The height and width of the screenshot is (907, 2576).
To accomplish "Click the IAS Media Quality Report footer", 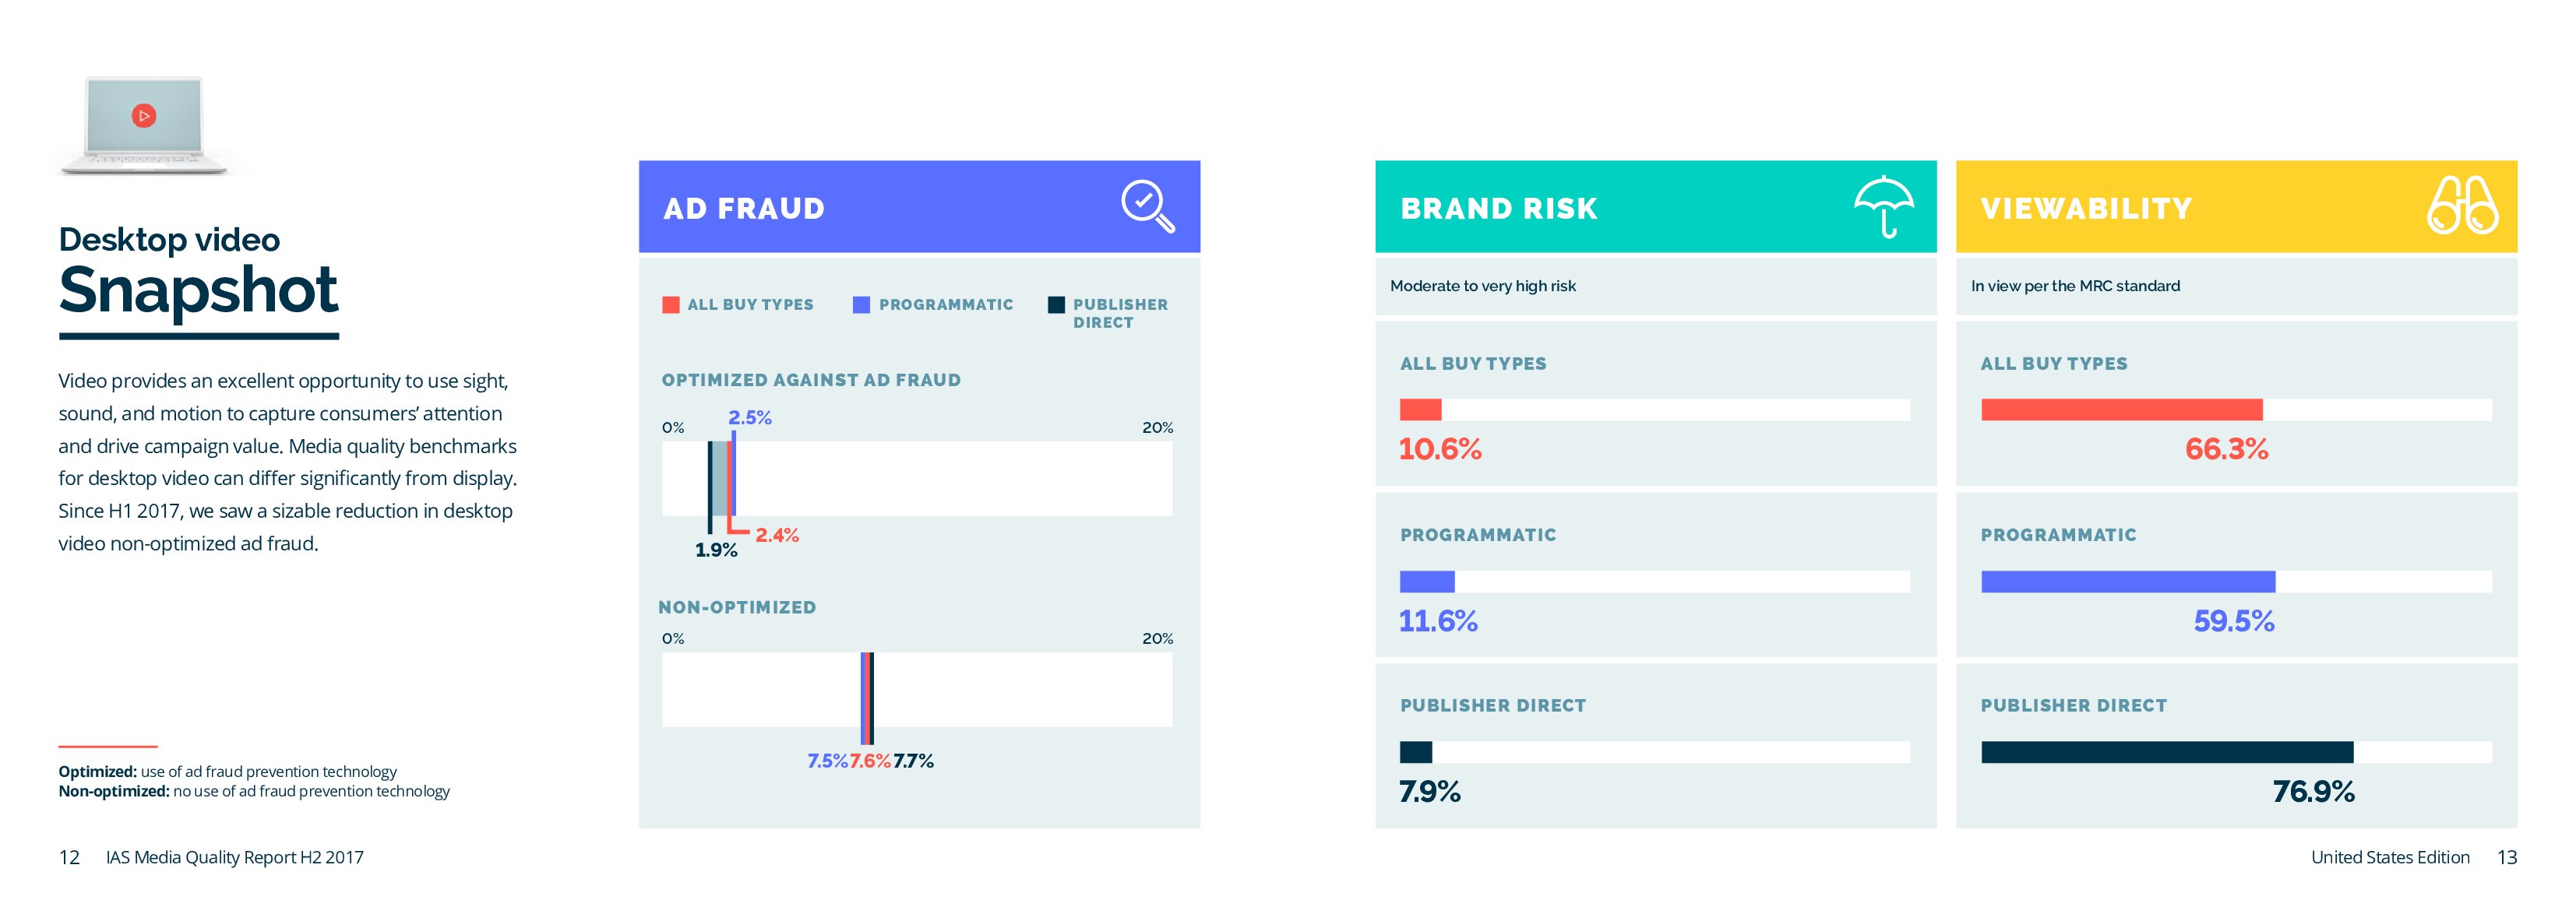I will pyautogui.click(x=235, y=857).
